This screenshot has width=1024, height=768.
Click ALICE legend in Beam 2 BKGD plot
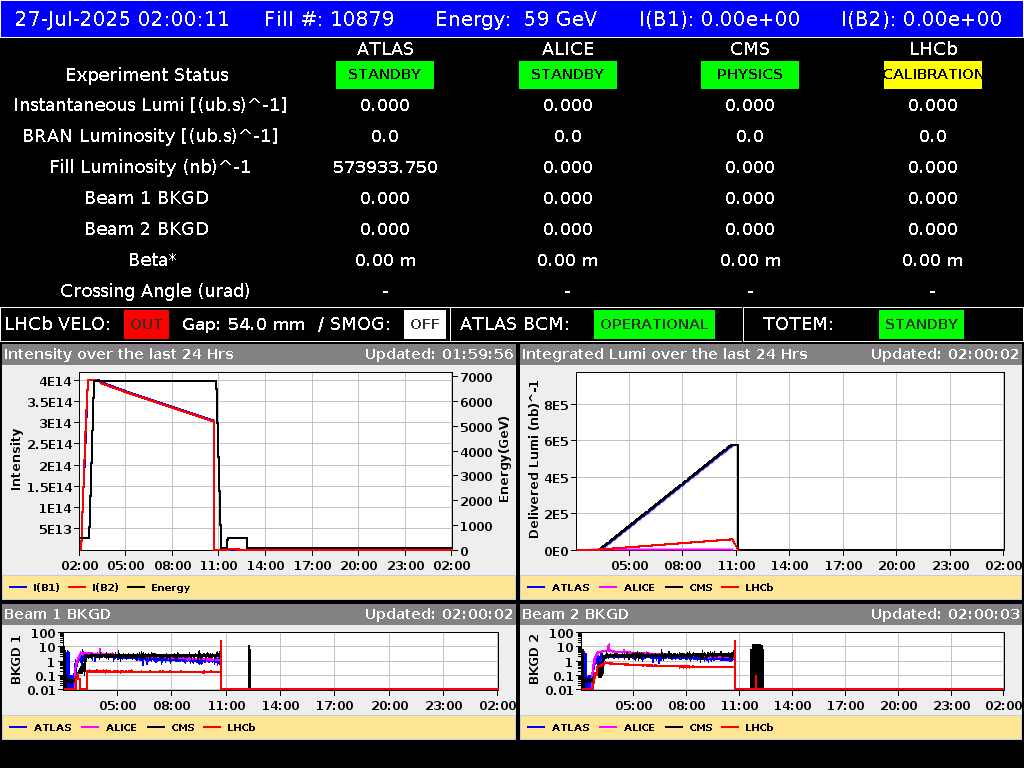627,727
